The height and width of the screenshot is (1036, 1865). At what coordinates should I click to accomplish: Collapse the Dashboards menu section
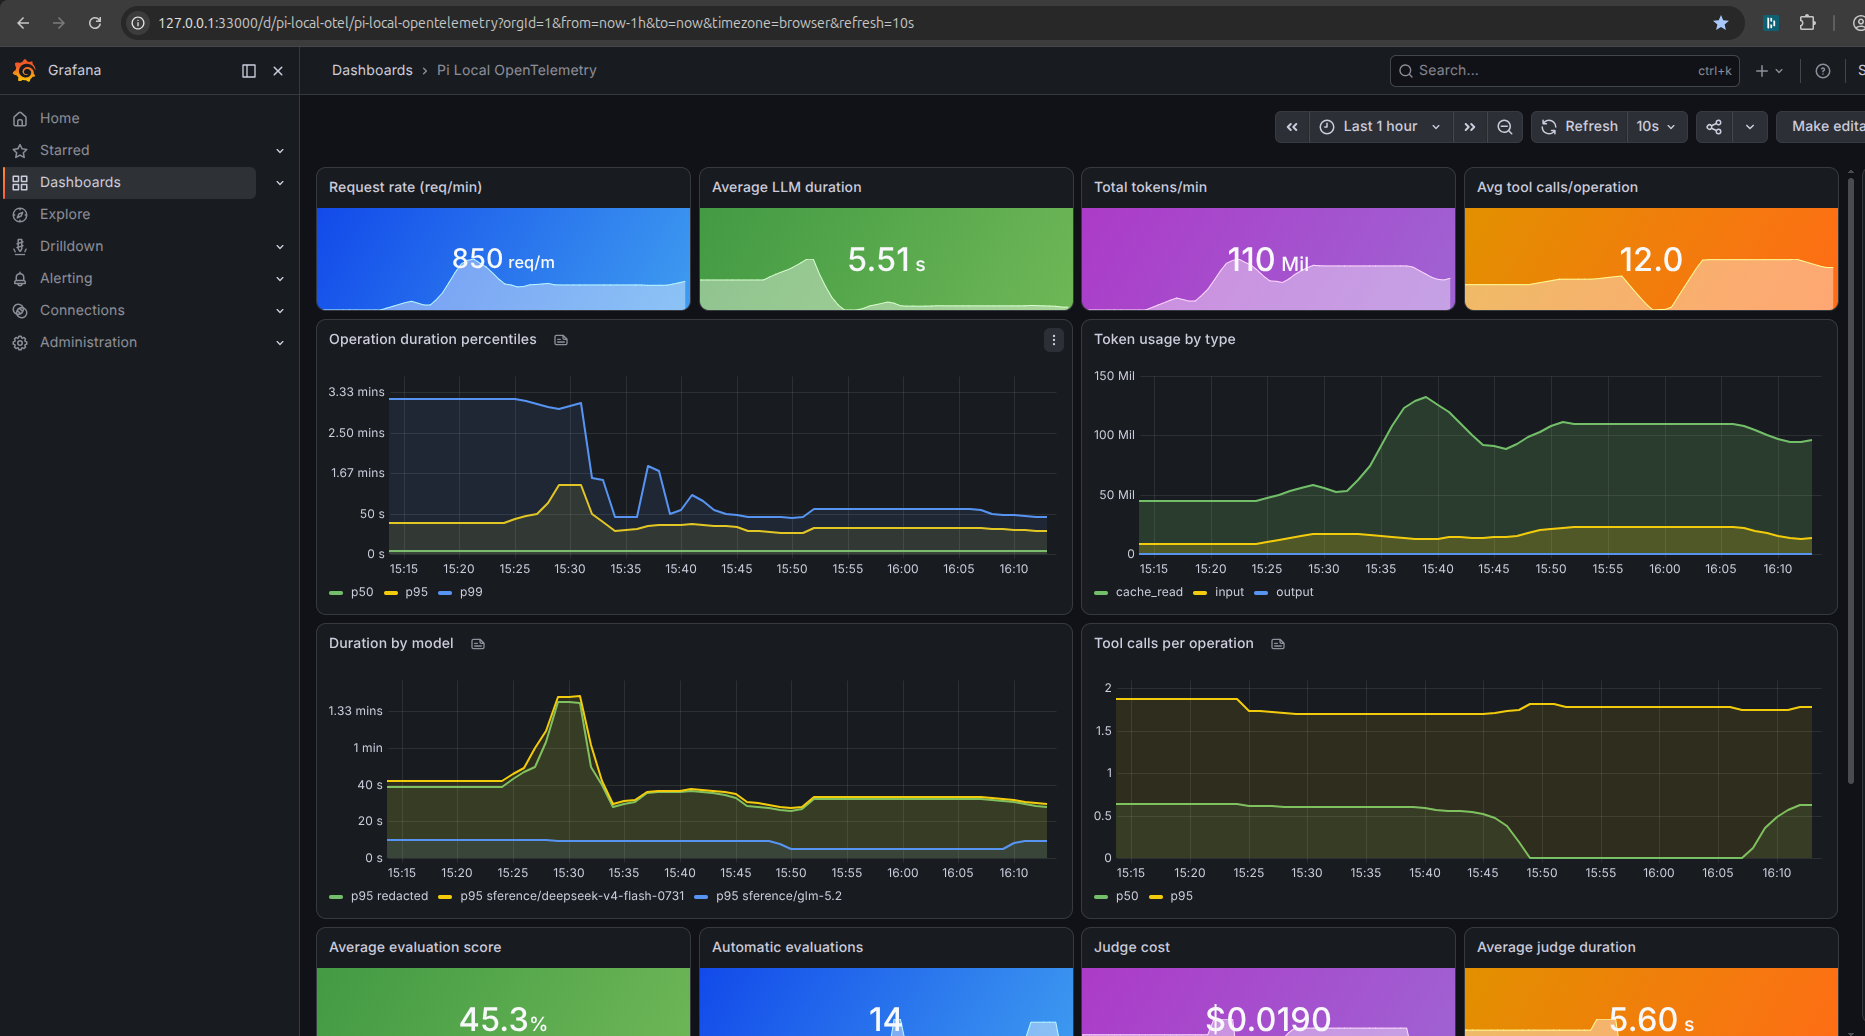coord(280,183)
